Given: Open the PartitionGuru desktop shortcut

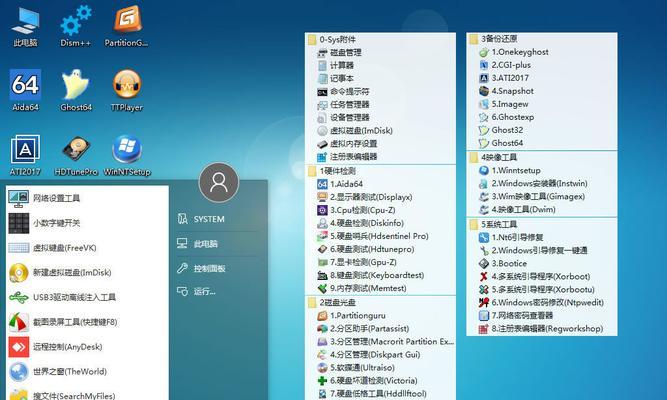Looking at the screenshot, I should [126, 26].
